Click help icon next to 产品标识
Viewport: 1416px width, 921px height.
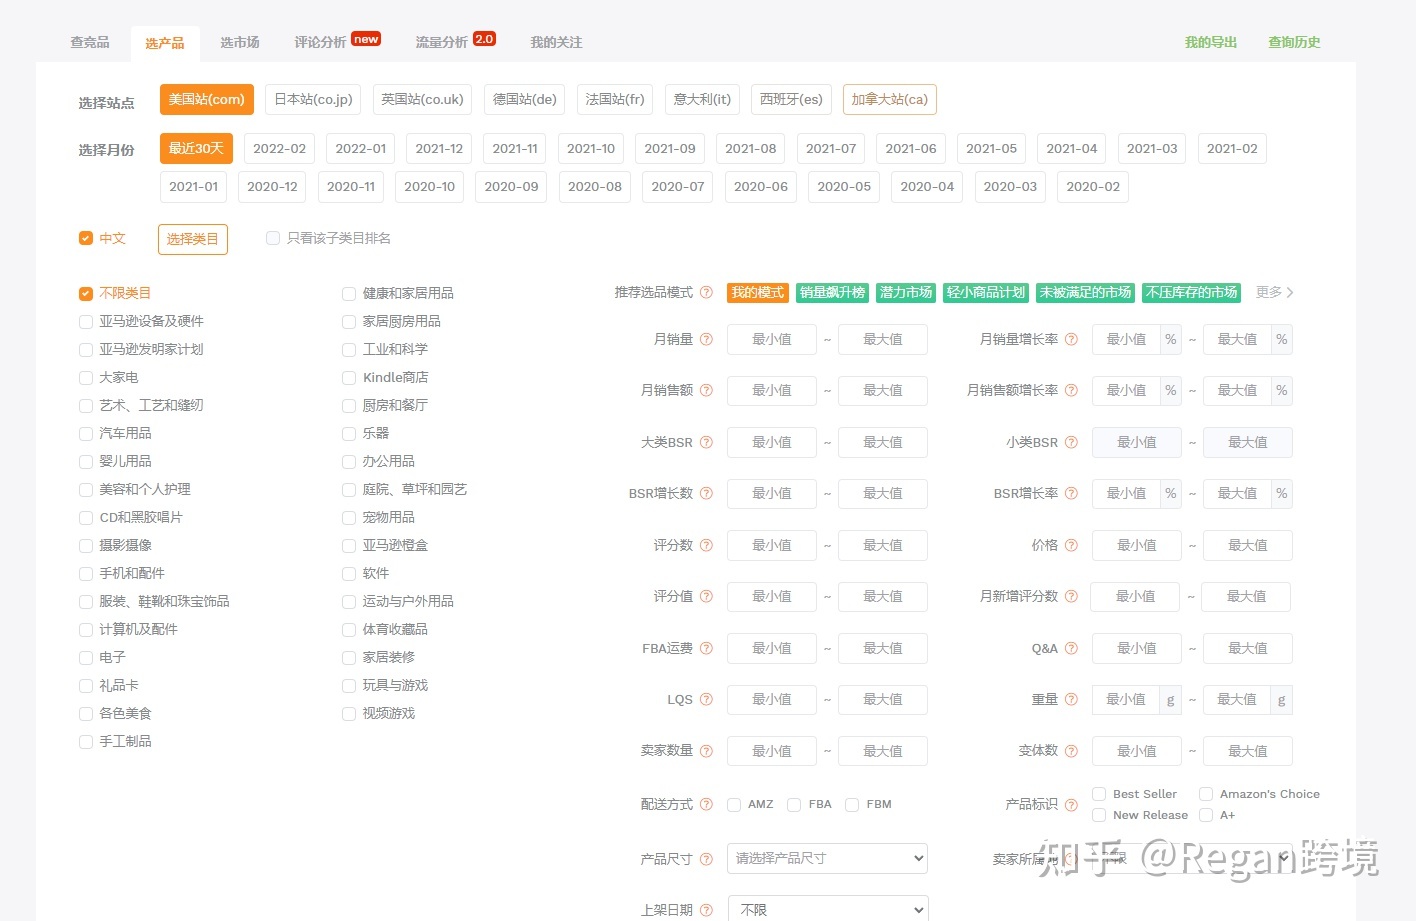pyautogui.click(x=1071, y=805)
